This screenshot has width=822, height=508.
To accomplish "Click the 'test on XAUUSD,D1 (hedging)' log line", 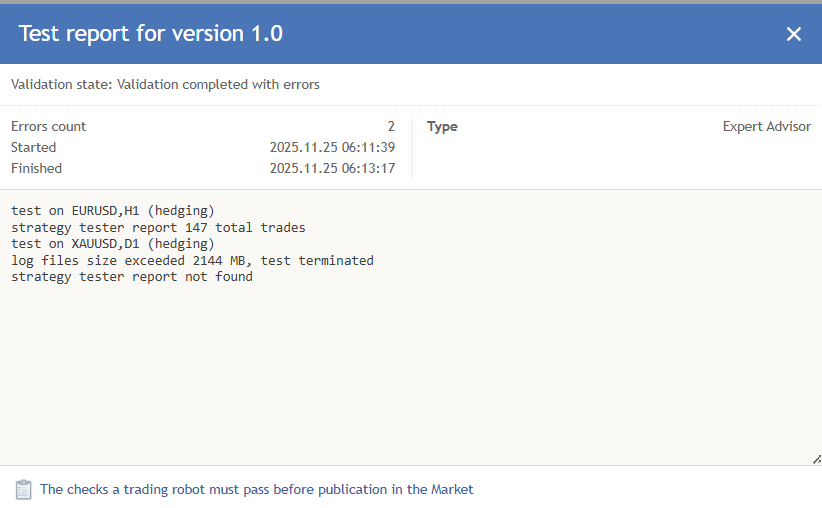I will (113, 243).
